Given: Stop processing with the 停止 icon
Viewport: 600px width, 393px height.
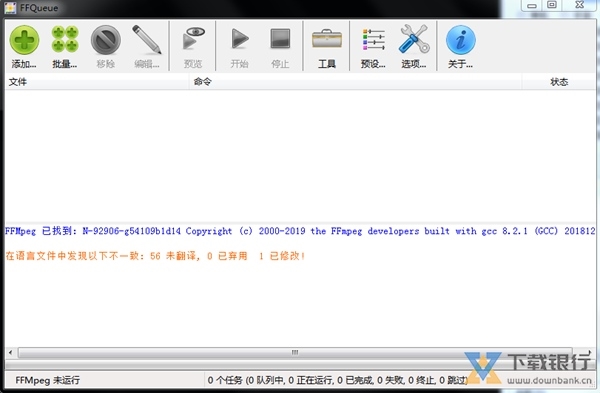Looking at the screenshot, I should point(280,38).
